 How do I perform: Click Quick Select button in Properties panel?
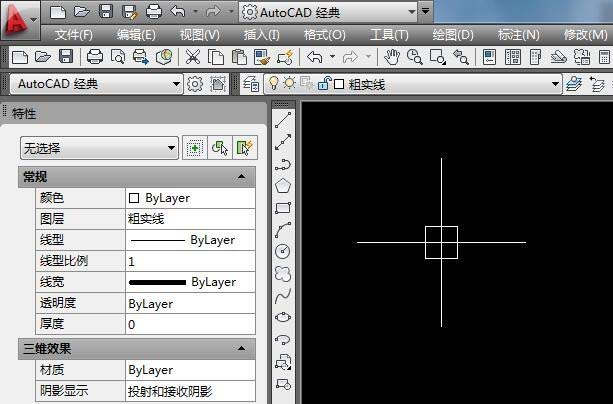(x=245, y=148)
